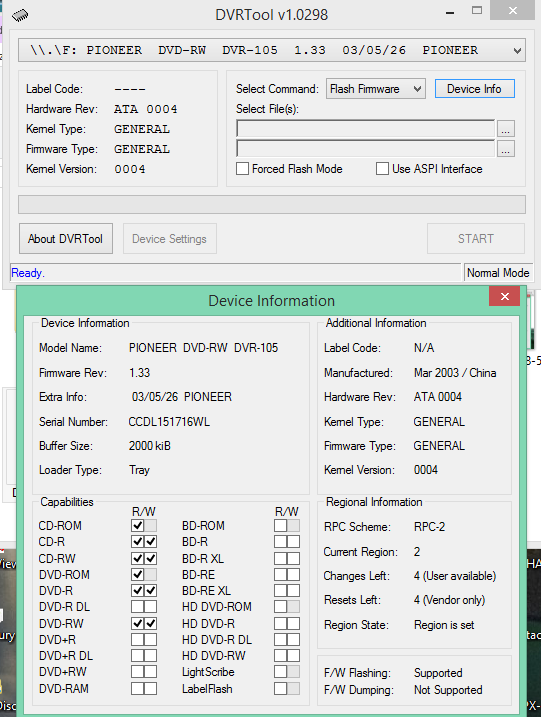Image resolution: width=541 pixels, height=717 pixels.
Task: Select Model Name value PIONEER DVD-RW DVR-105
Action: (204, 348)
